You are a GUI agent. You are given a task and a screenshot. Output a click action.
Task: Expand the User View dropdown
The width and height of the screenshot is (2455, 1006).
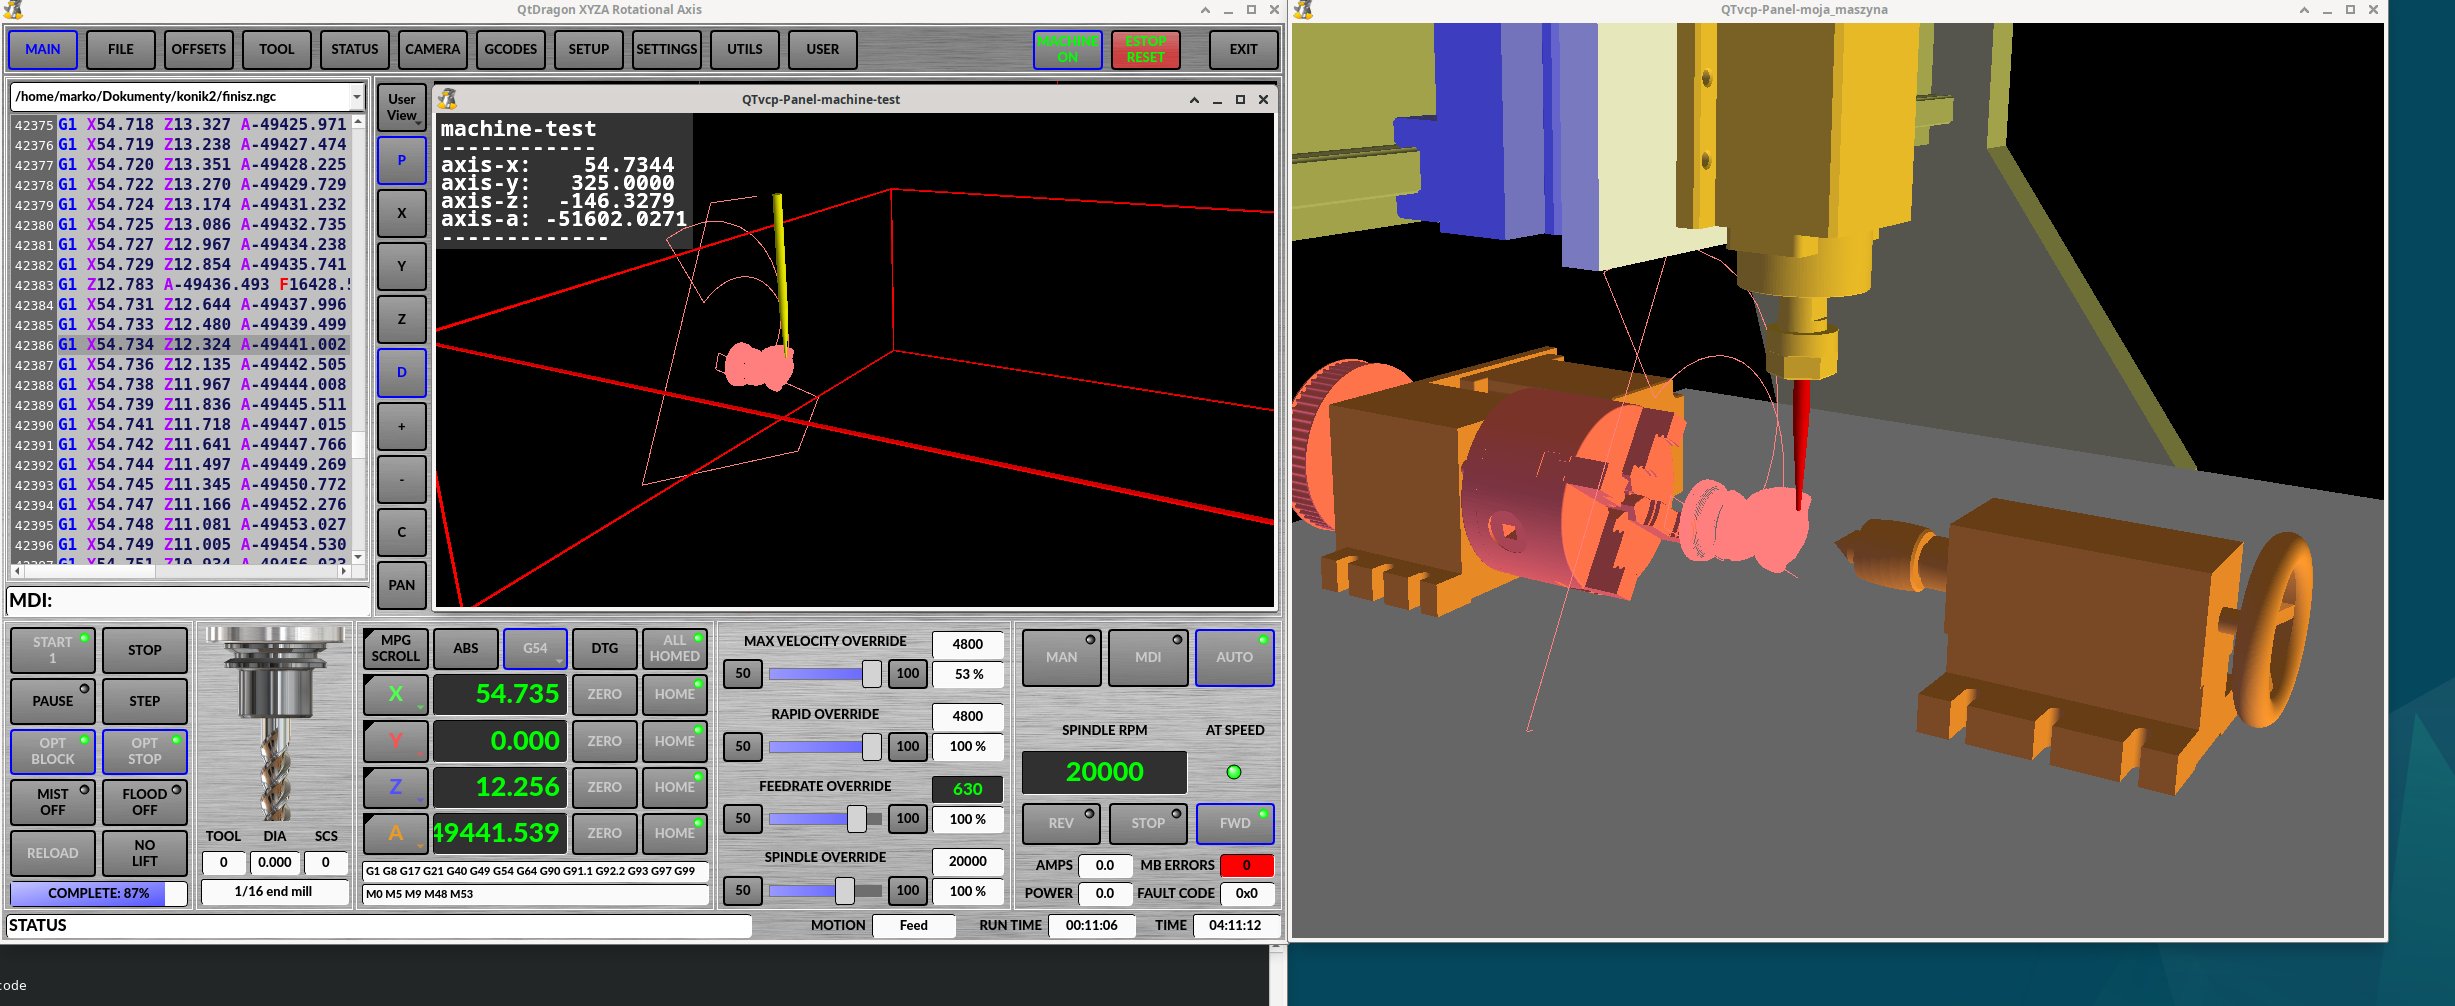point(401,107)
